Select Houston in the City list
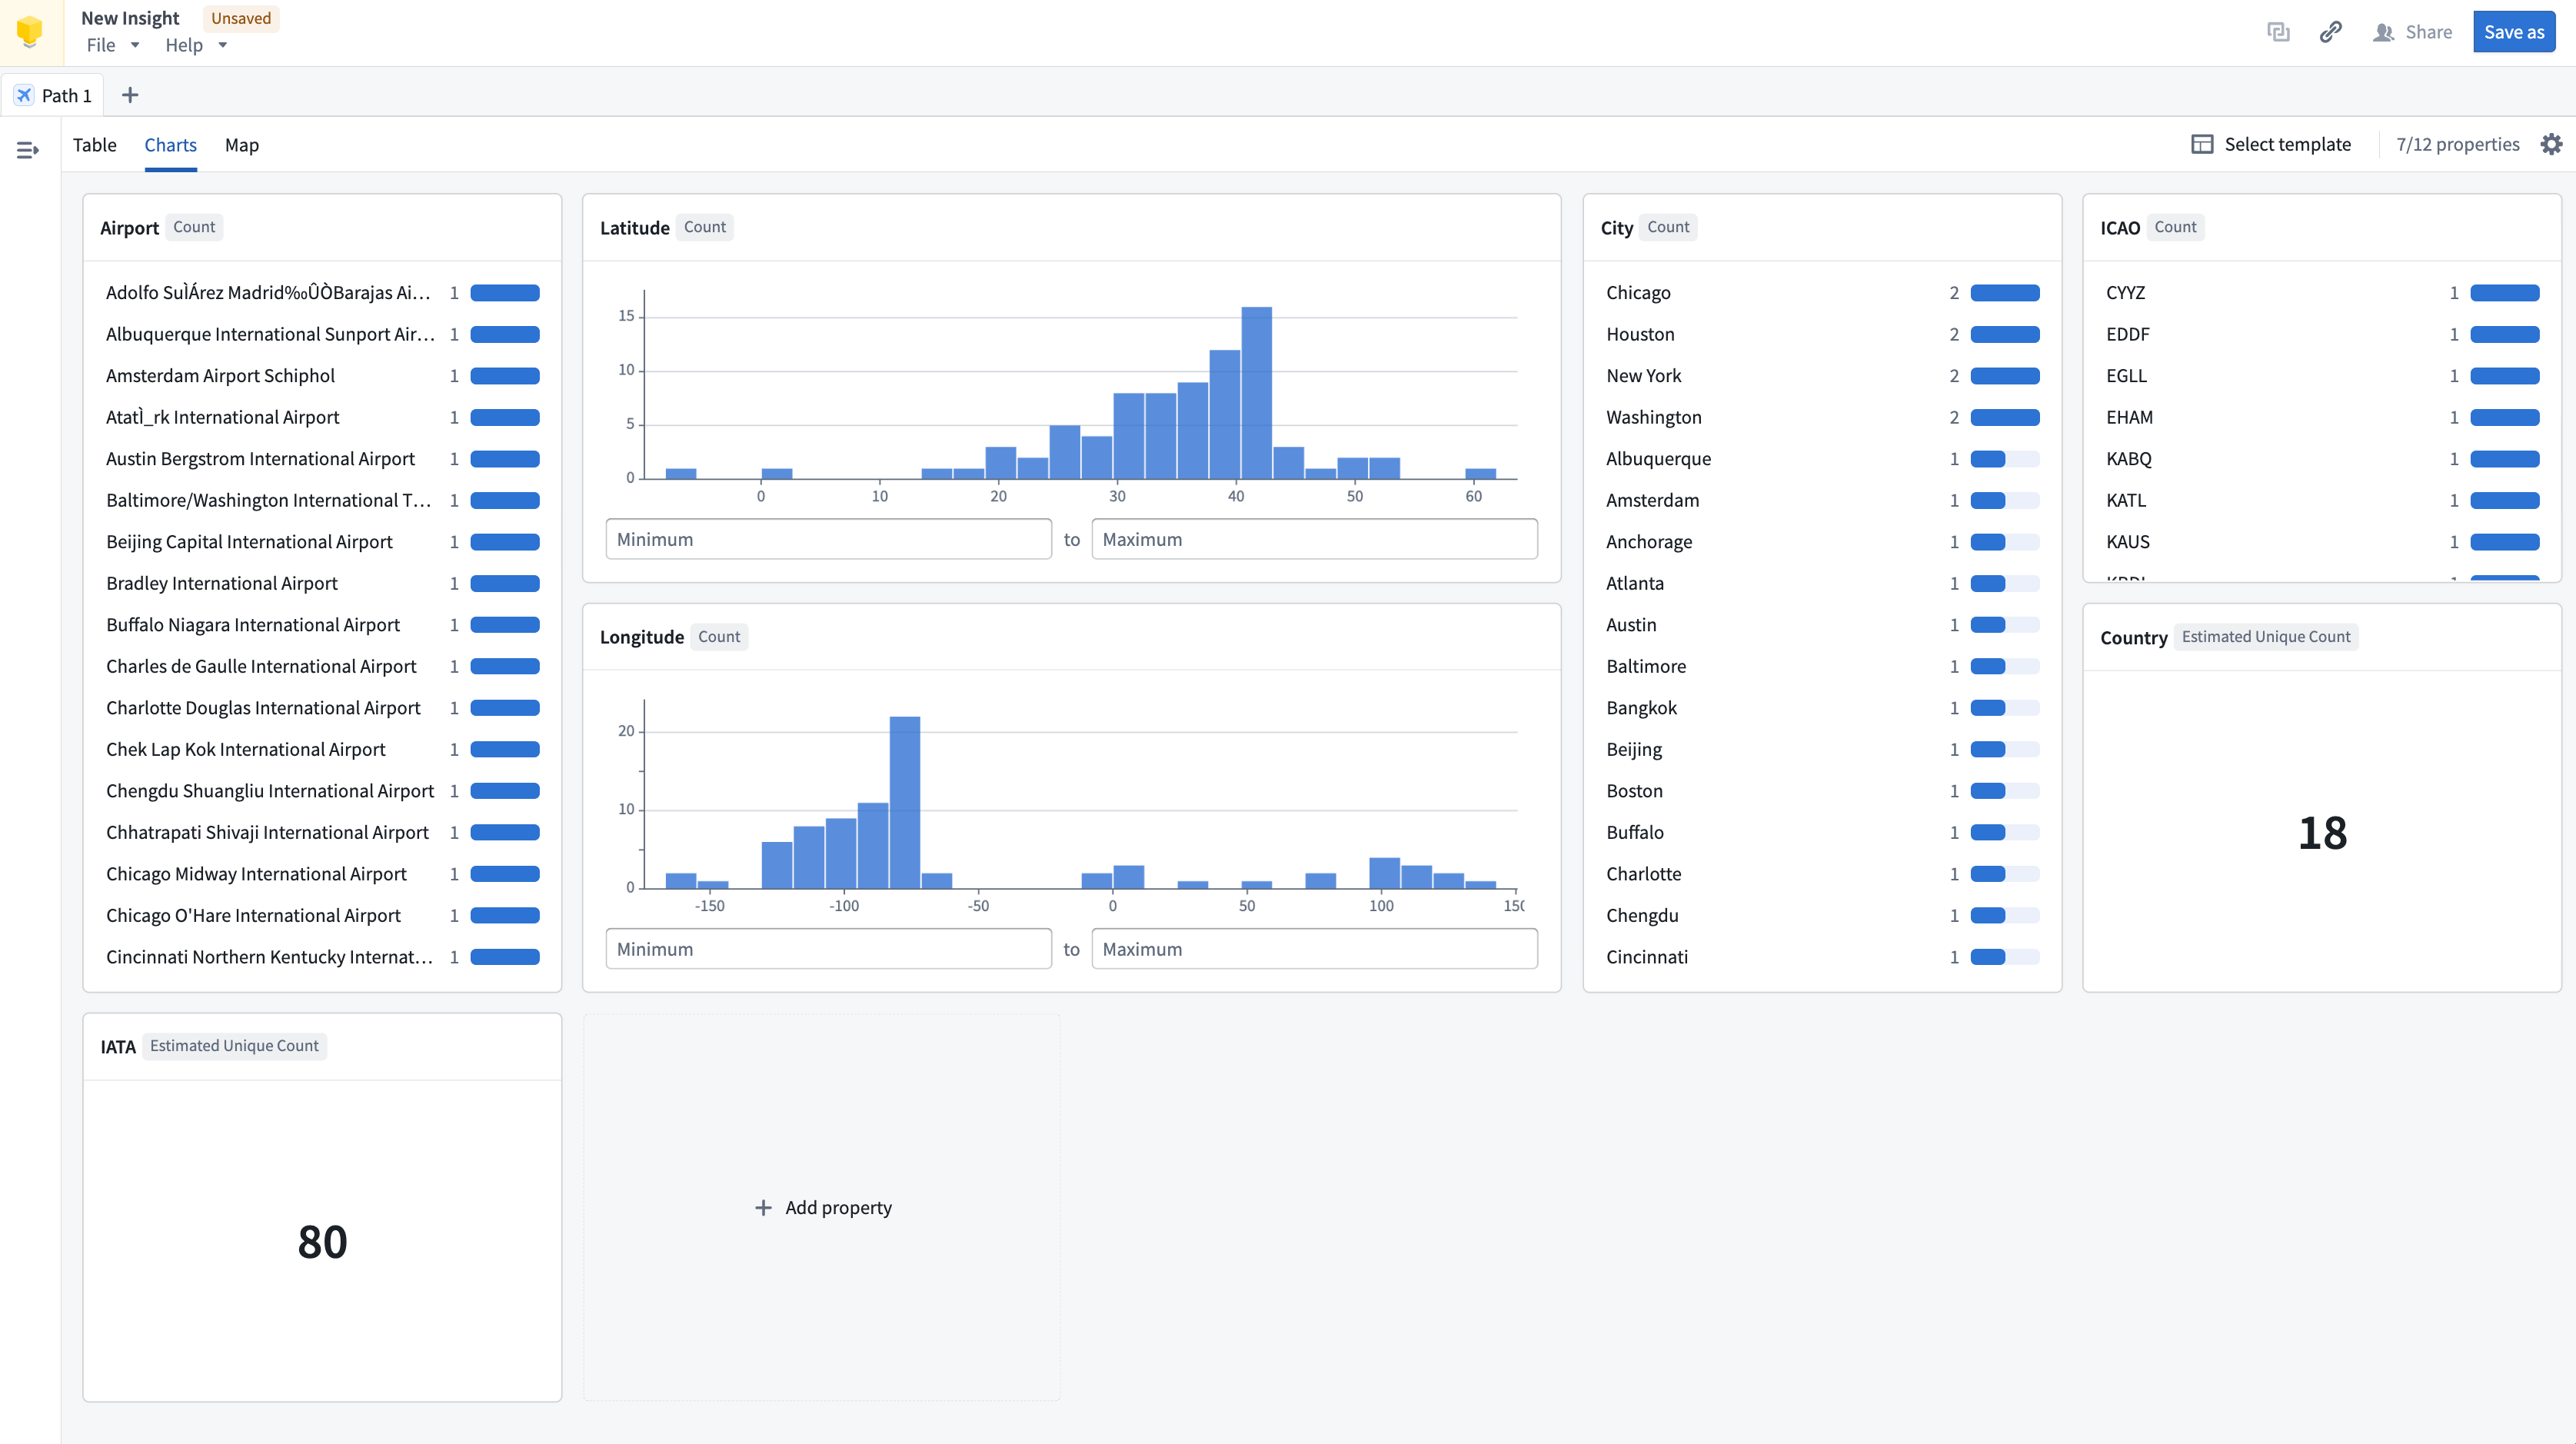2576x1444 pixels. tap(1822, 335)
